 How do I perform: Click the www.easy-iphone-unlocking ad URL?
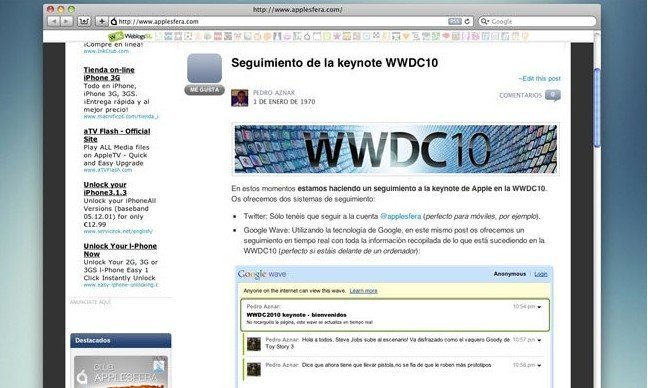pos(121,285)
